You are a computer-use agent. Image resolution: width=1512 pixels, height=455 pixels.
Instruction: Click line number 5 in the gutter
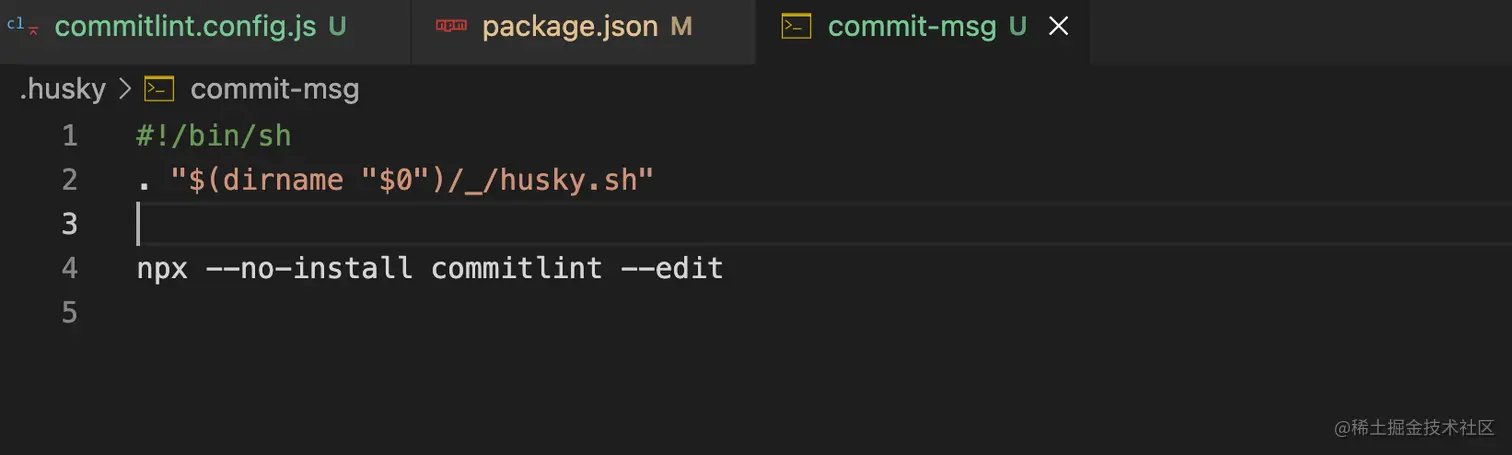[x=69, y=313]
